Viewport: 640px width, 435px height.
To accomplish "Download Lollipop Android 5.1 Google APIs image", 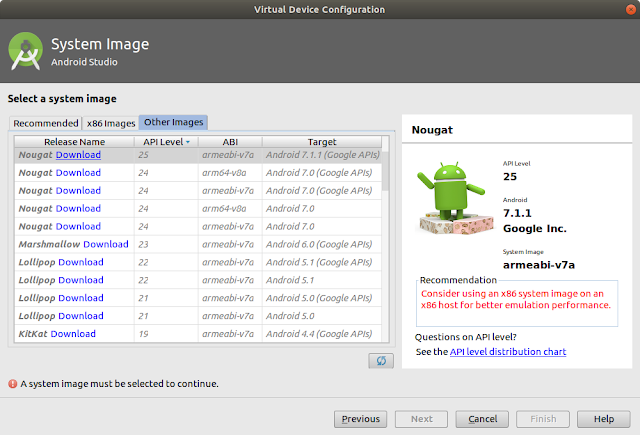I will [81, 262].
